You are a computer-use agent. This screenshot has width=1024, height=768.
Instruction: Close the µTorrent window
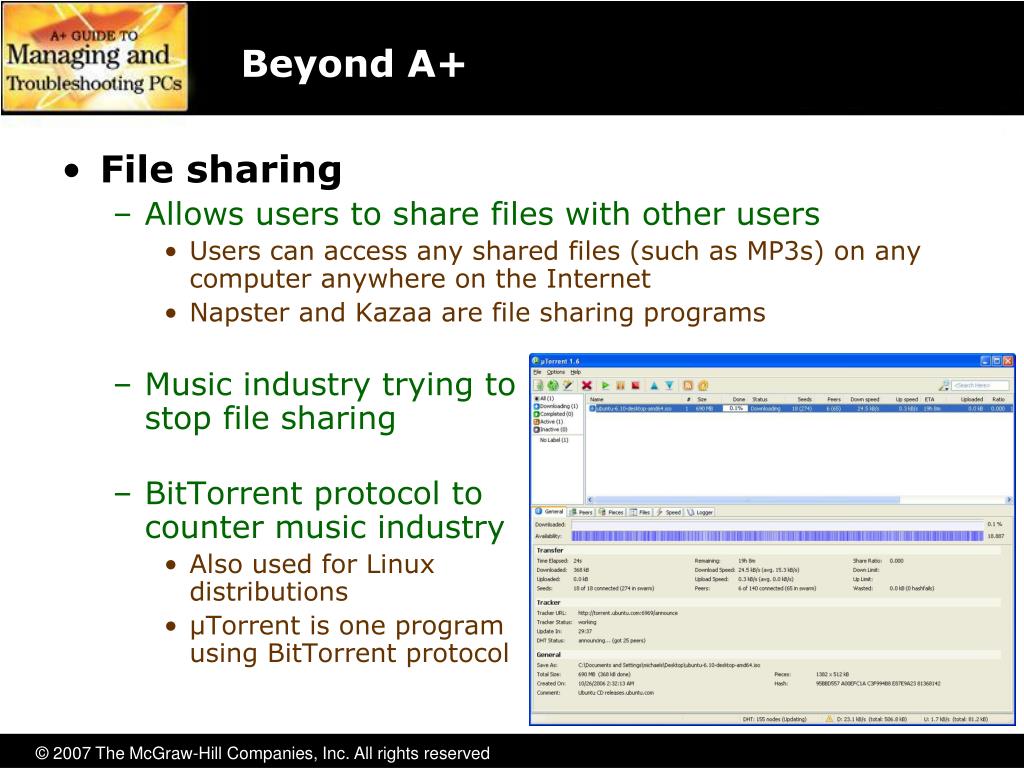click(1008, 360)
